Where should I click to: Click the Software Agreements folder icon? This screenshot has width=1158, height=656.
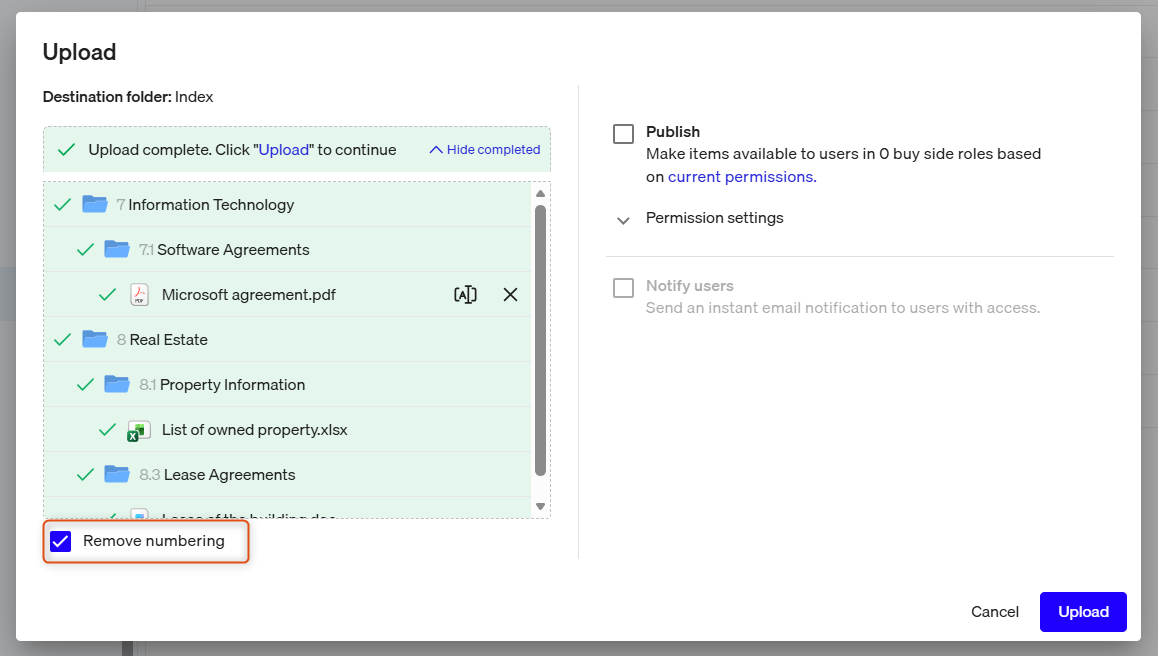(117, 249)
